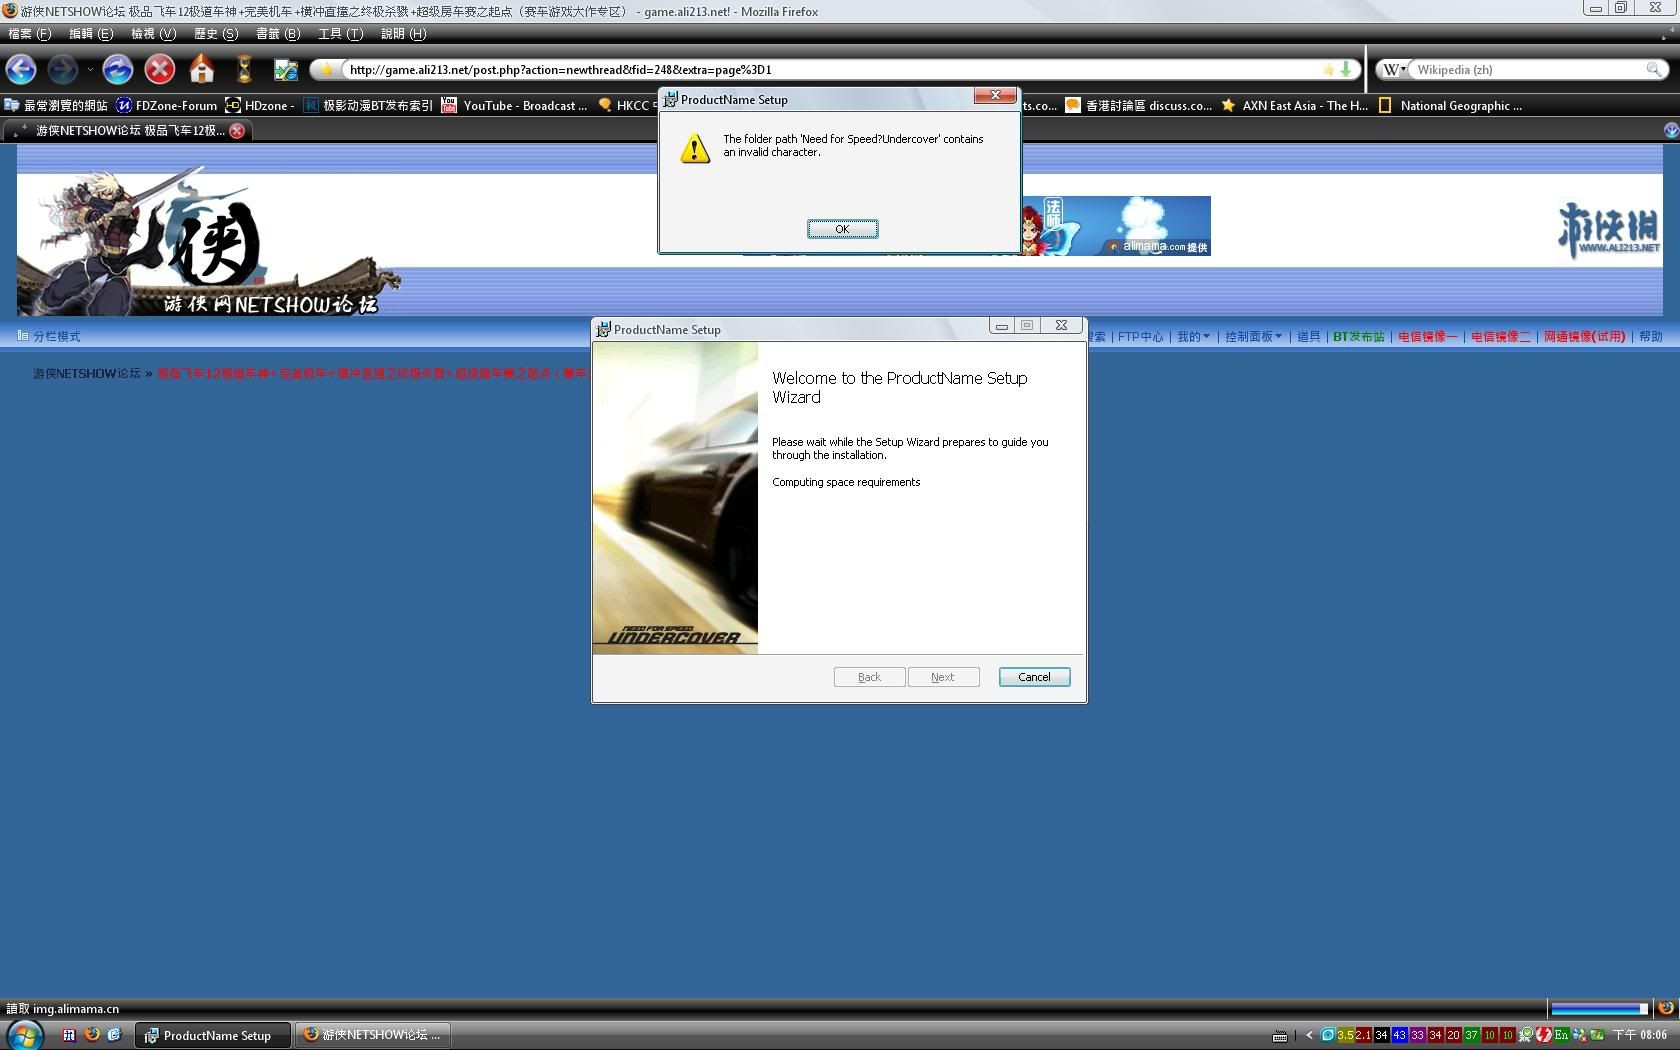Open the 电信镜像一 mirror link
Image resolution: width=1680 pixels, height=1050 pixels.
[x=1427, y=337]
